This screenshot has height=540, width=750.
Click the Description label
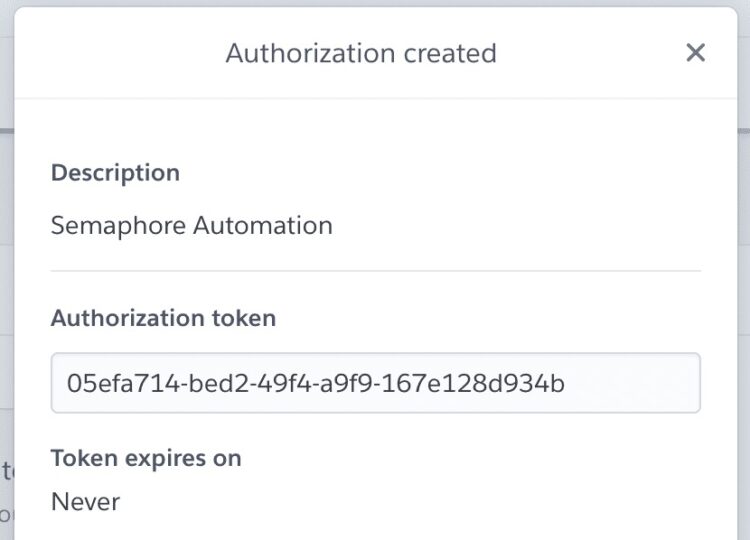pos(115,173)
